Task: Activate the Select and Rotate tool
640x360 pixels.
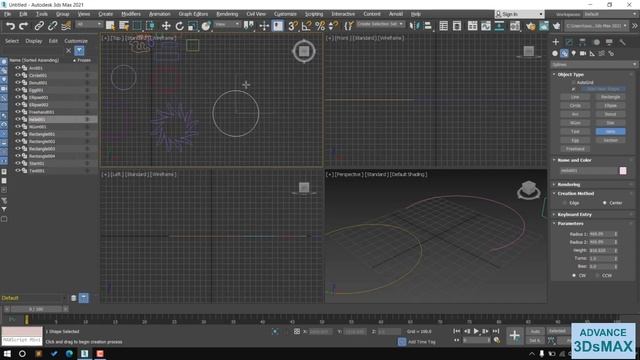Action: tap(179, 26)
